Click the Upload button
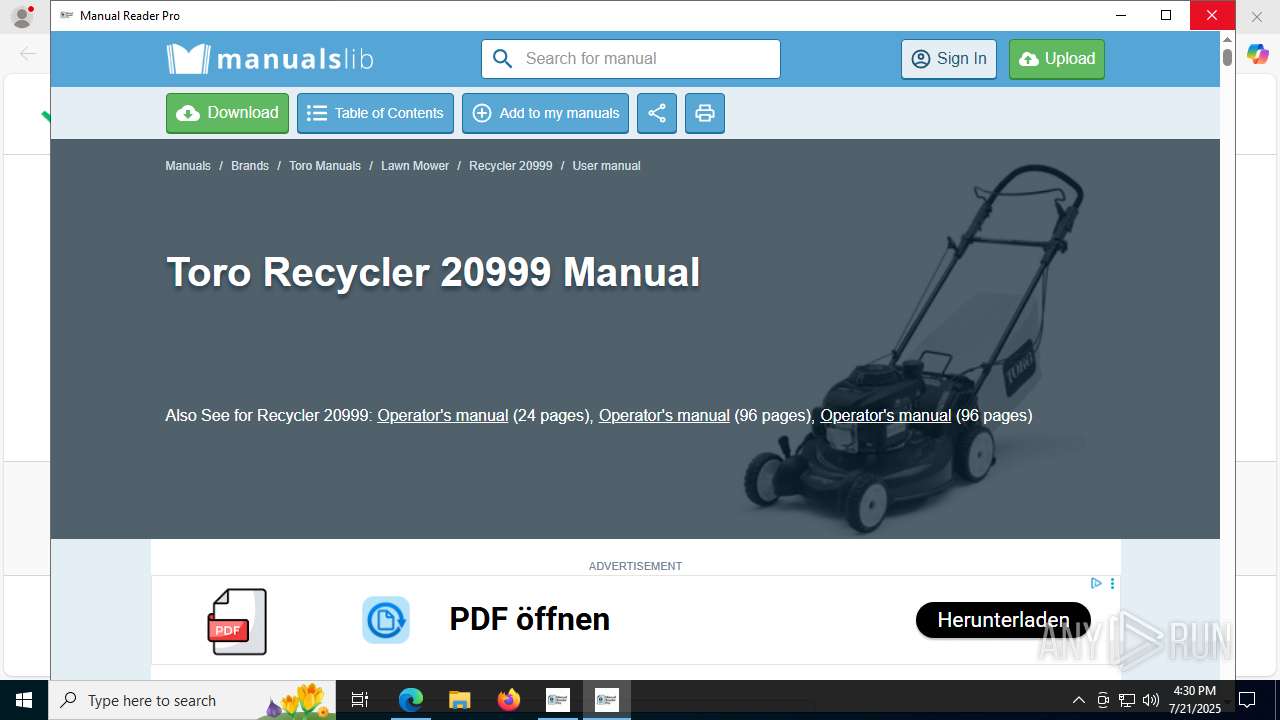Screen dimensions: 1280x720 (1057, 59)
